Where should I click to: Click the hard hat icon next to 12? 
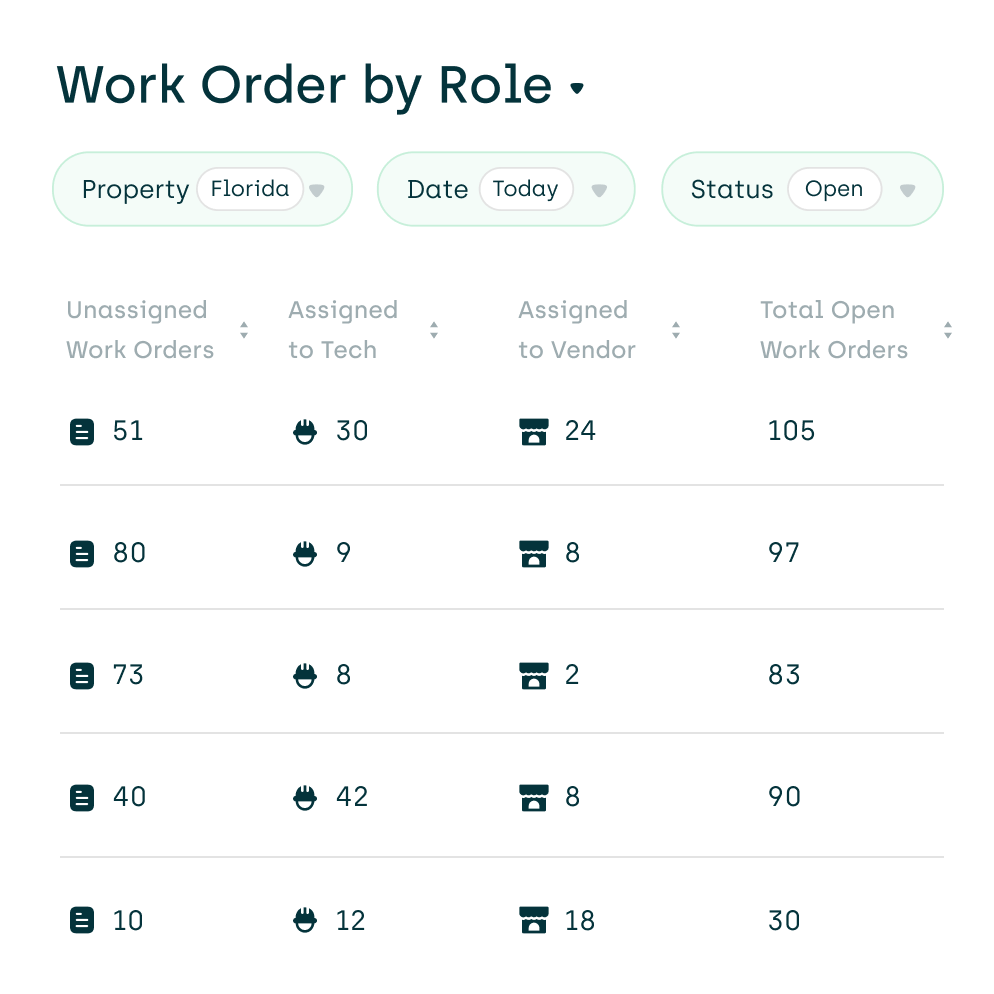[305, 920]
